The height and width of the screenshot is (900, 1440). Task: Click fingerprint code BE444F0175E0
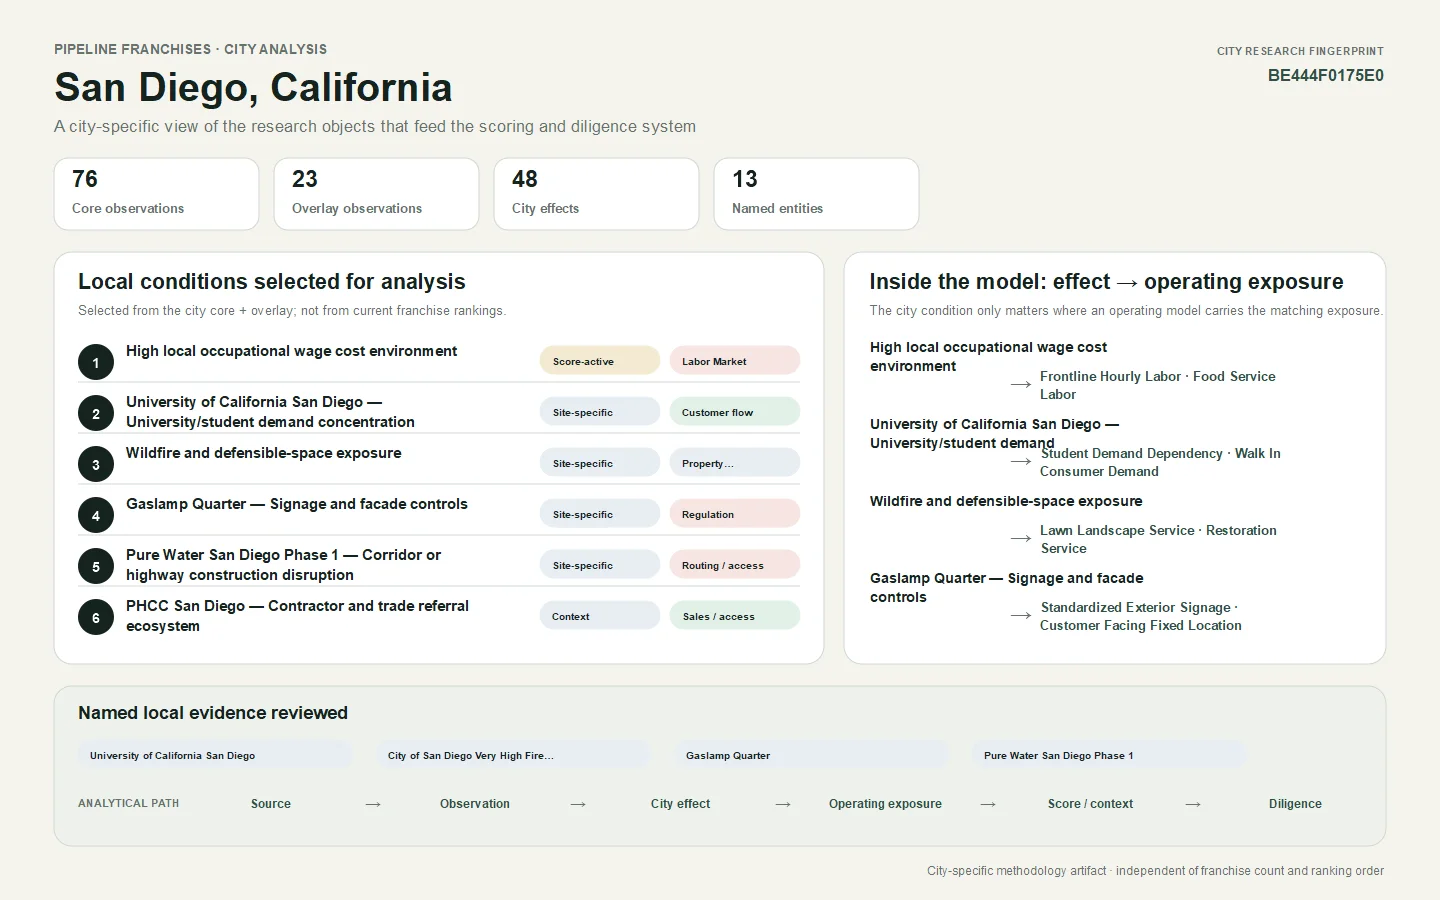pyautogui.click(x=1326, y=76)
